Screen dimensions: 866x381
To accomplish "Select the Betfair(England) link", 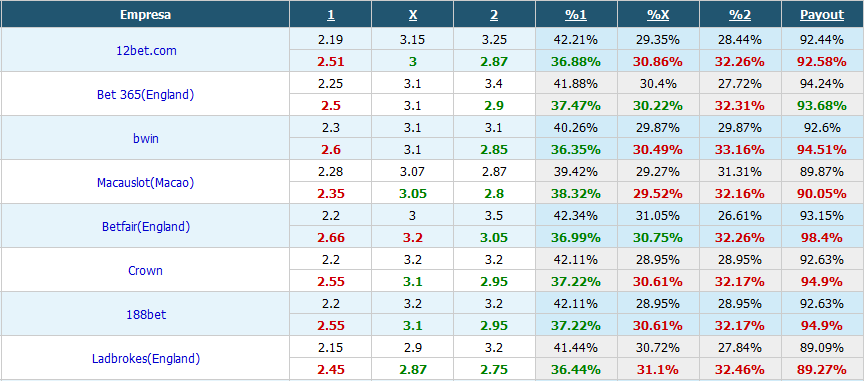I will point(146,226).
